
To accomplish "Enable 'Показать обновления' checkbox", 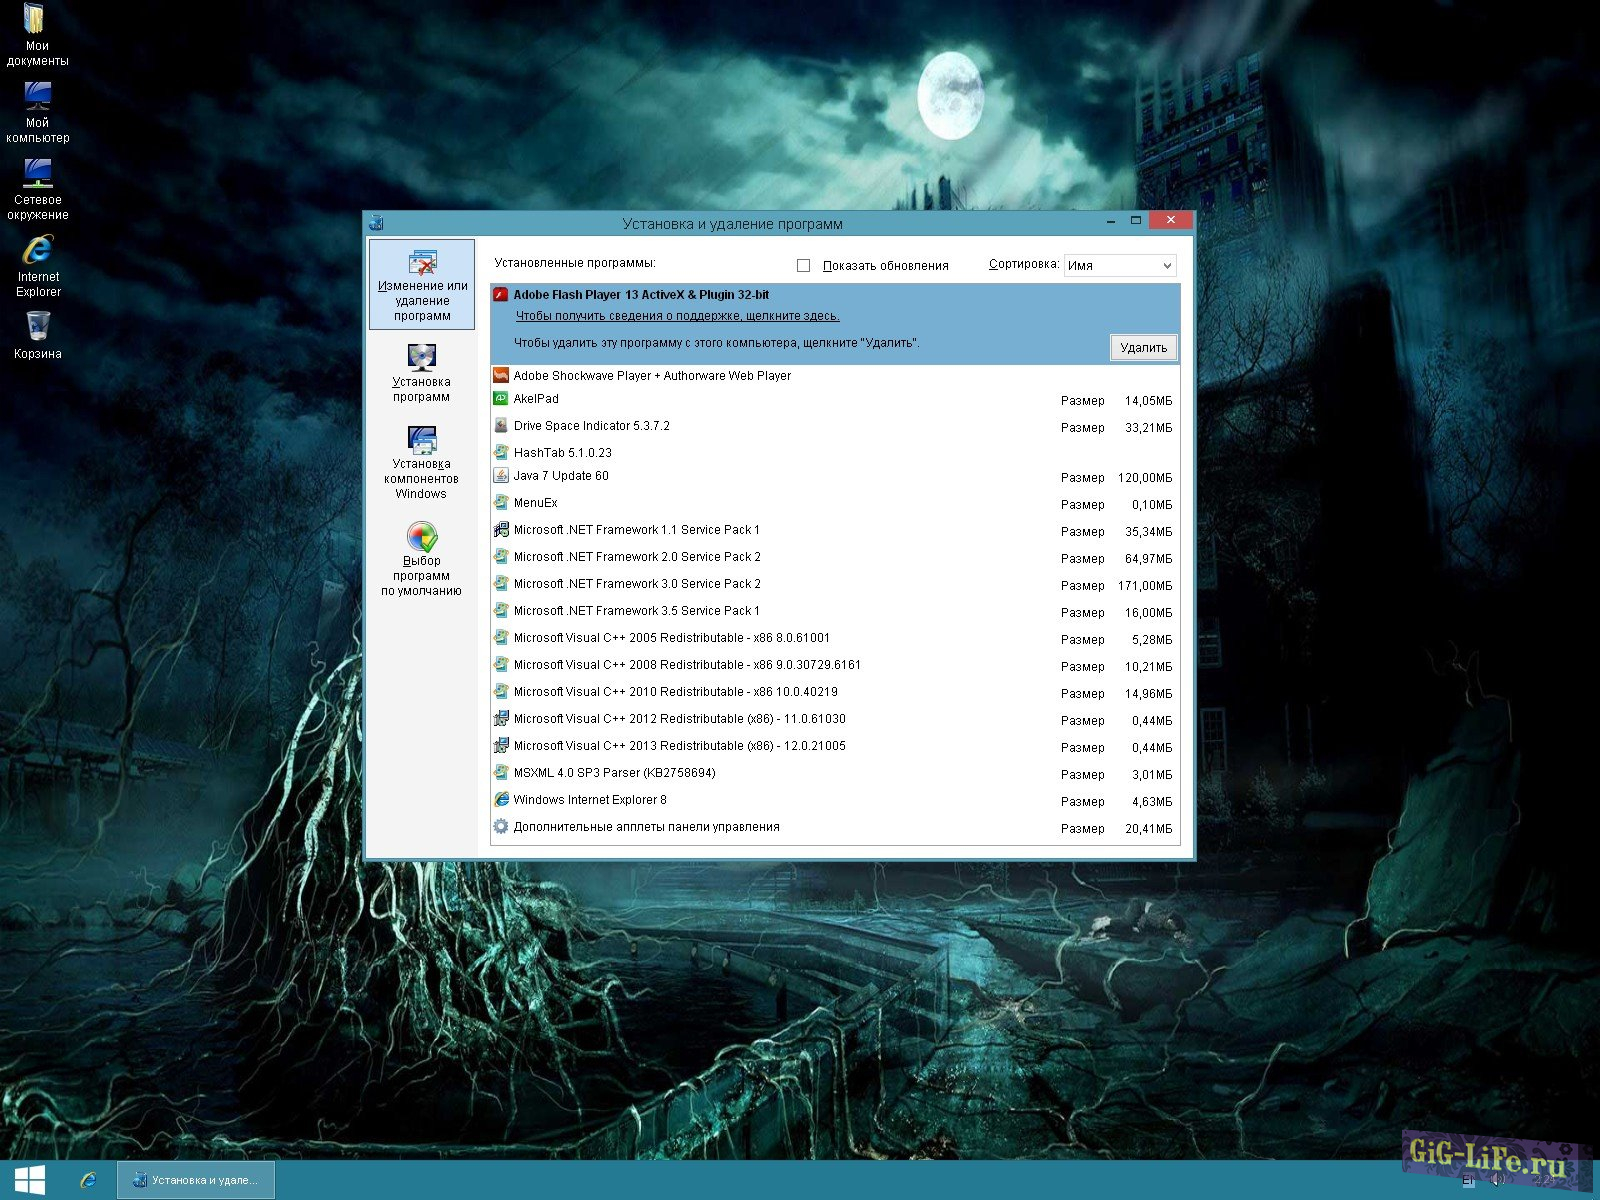I will (803, 266).
